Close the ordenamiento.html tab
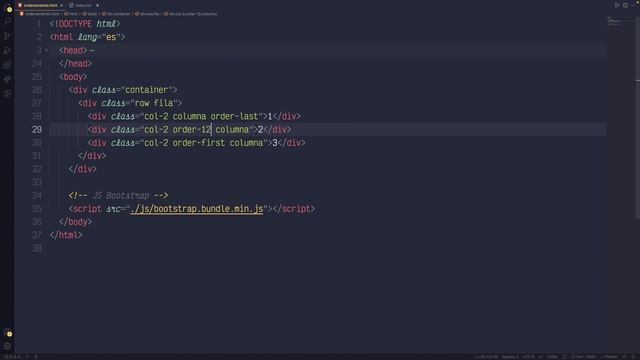Screen dimensions: 640x360 coord(62,5)
